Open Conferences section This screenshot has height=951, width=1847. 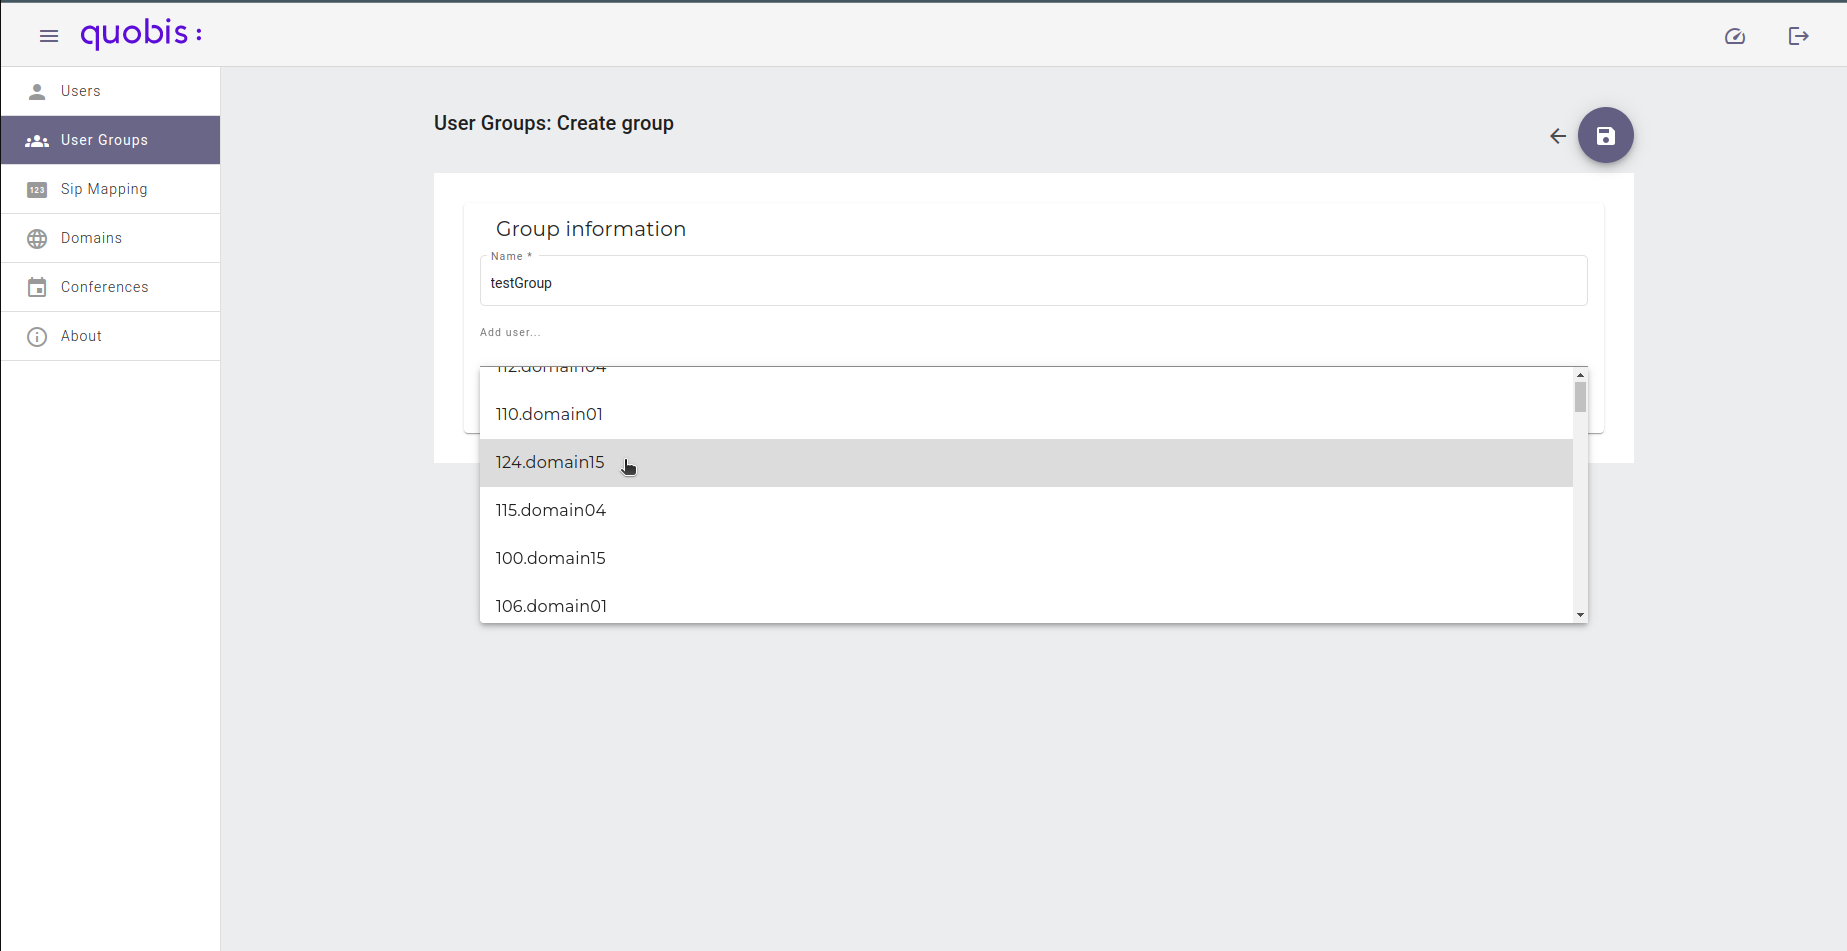coord(111,287)
